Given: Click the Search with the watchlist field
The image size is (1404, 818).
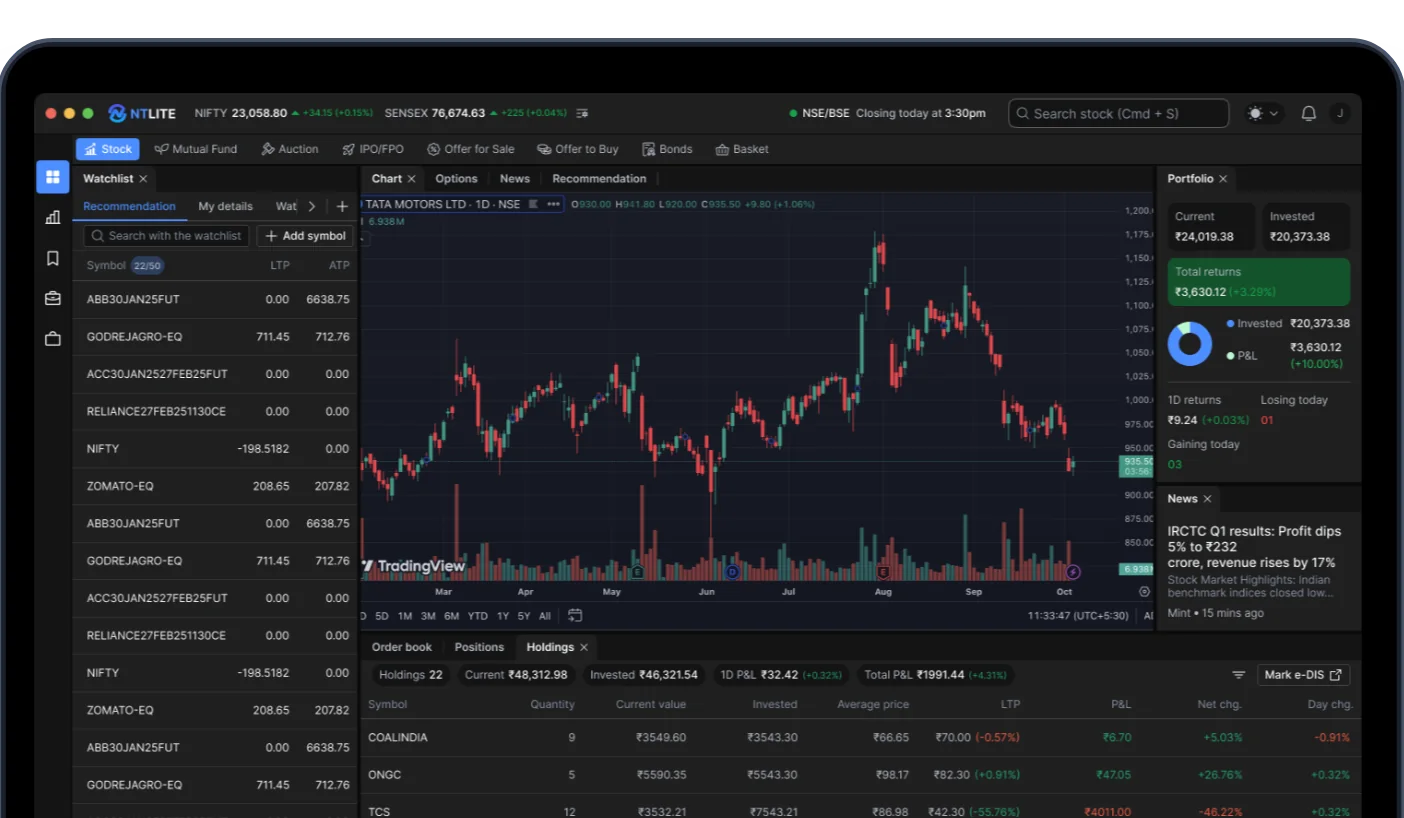Looking at the screenshot, I should [x=166, y=236].
